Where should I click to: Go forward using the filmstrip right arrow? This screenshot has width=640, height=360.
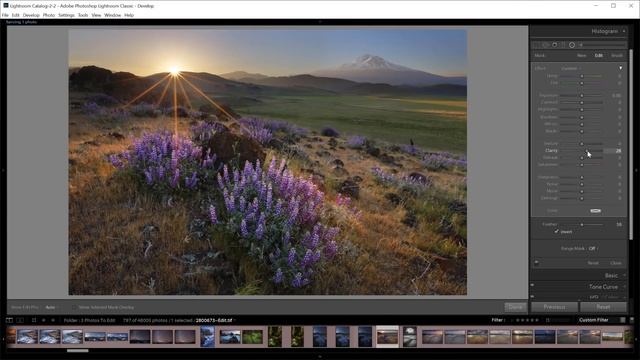tap(53, 320)
